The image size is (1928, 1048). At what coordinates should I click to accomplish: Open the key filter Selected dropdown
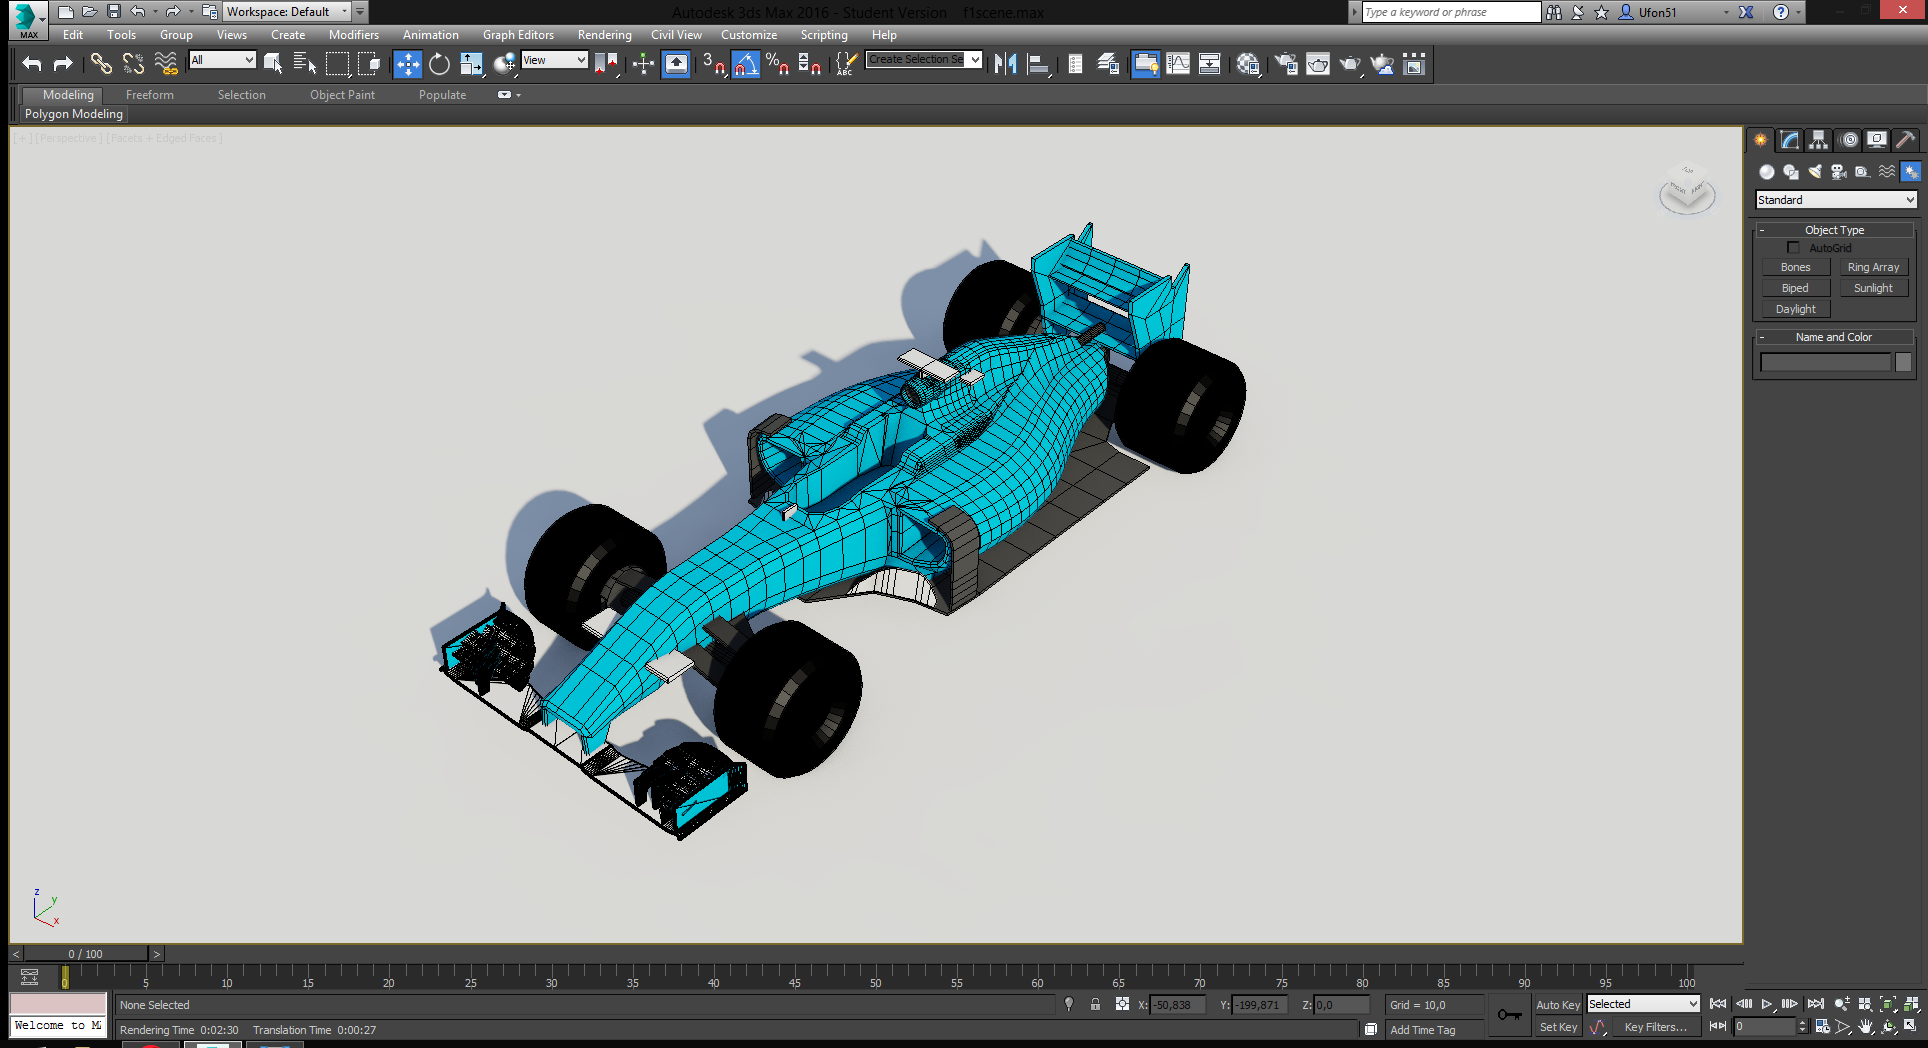[x=1643, y=1004]
